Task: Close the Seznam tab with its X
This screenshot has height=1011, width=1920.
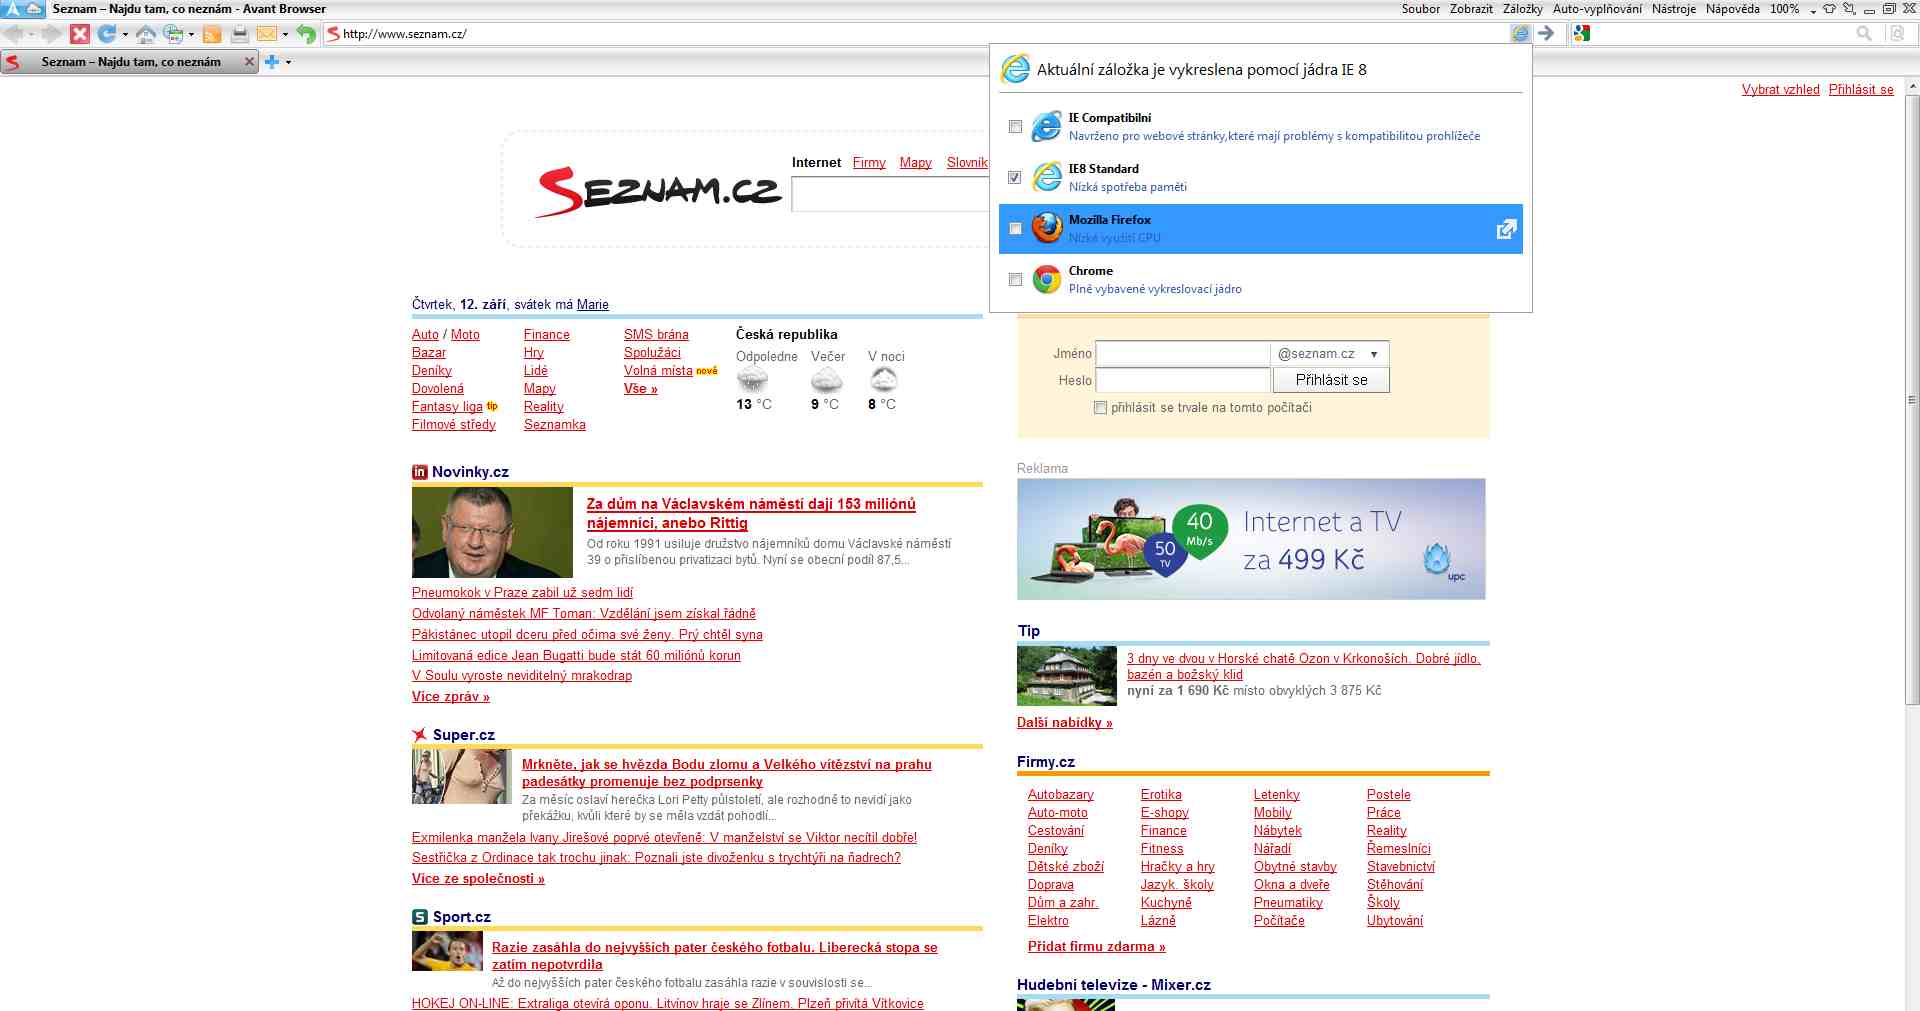Action: (250, 62)
